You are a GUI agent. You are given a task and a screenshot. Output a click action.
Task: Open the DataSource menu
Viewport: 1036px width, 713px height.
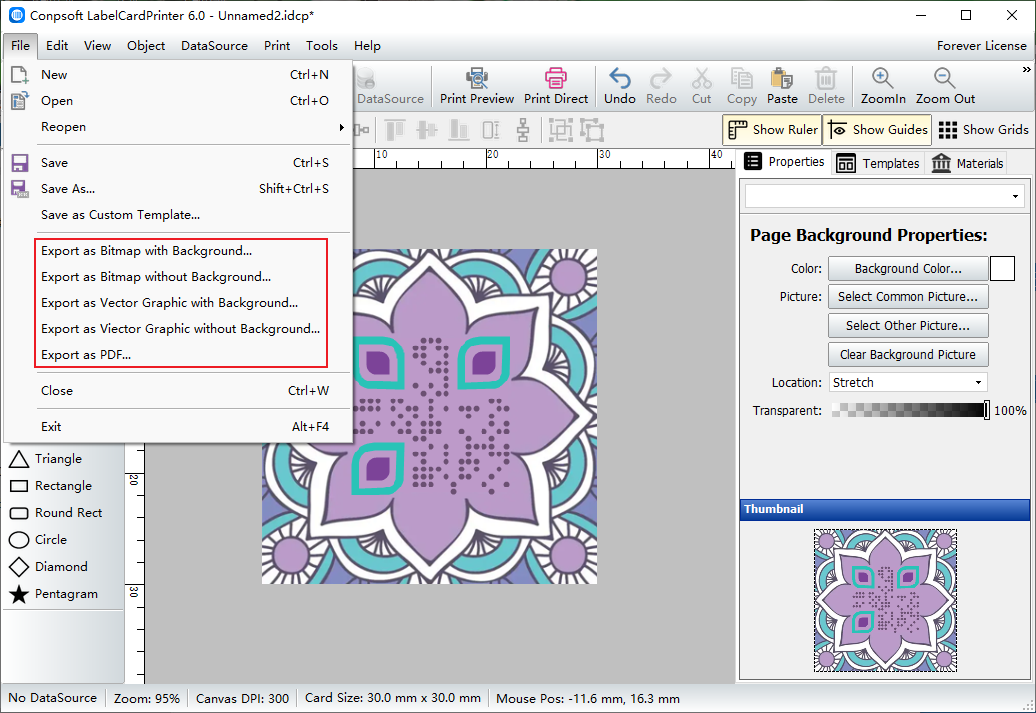[x=214, y=46]
